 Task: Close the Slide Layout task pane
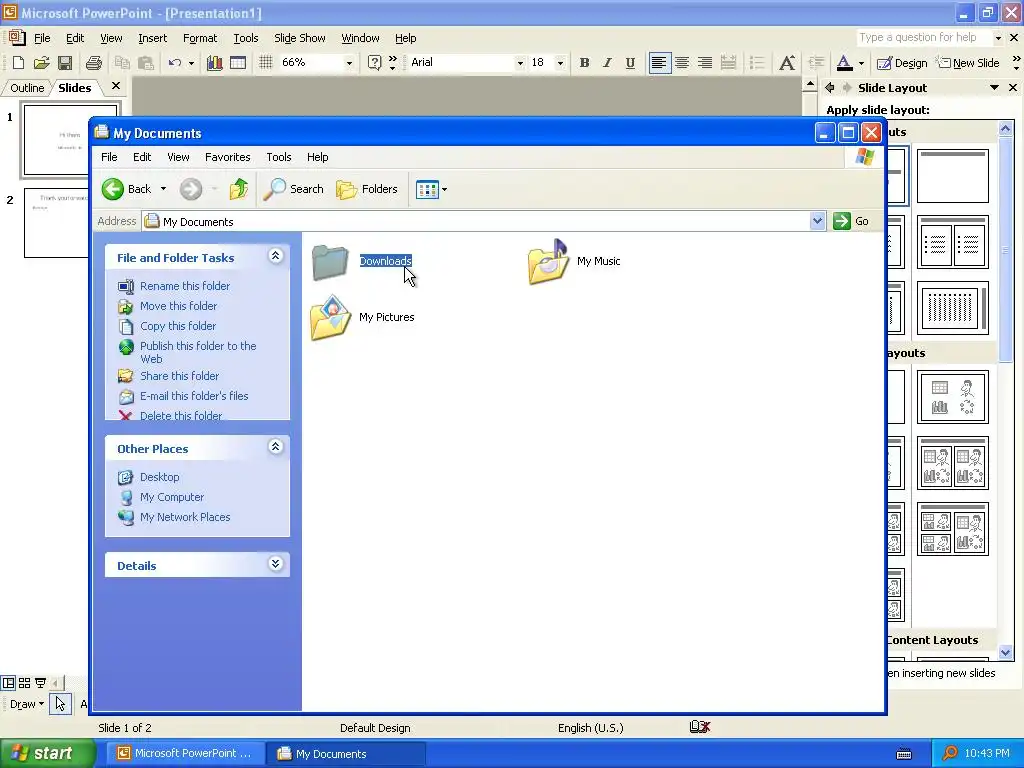pos(1013,88)
